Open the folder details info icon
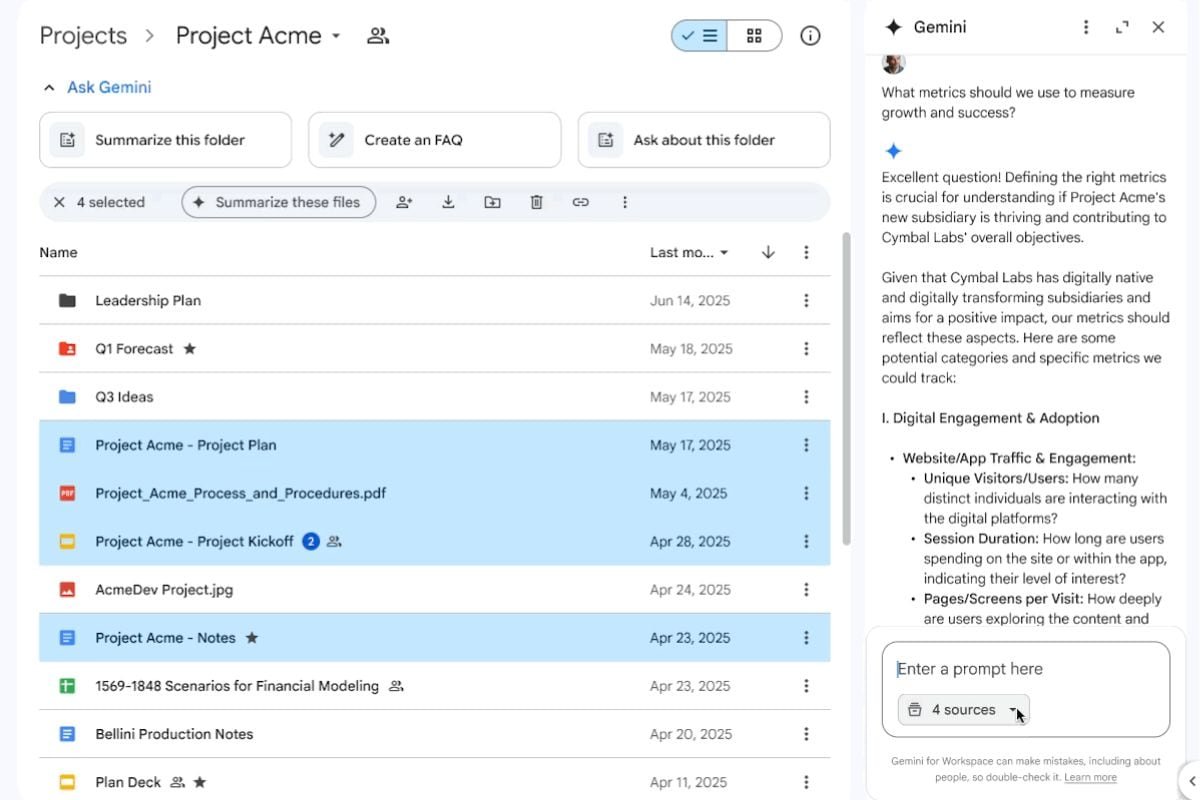Viewport: 1200px width, 800px height. point(810,36)
